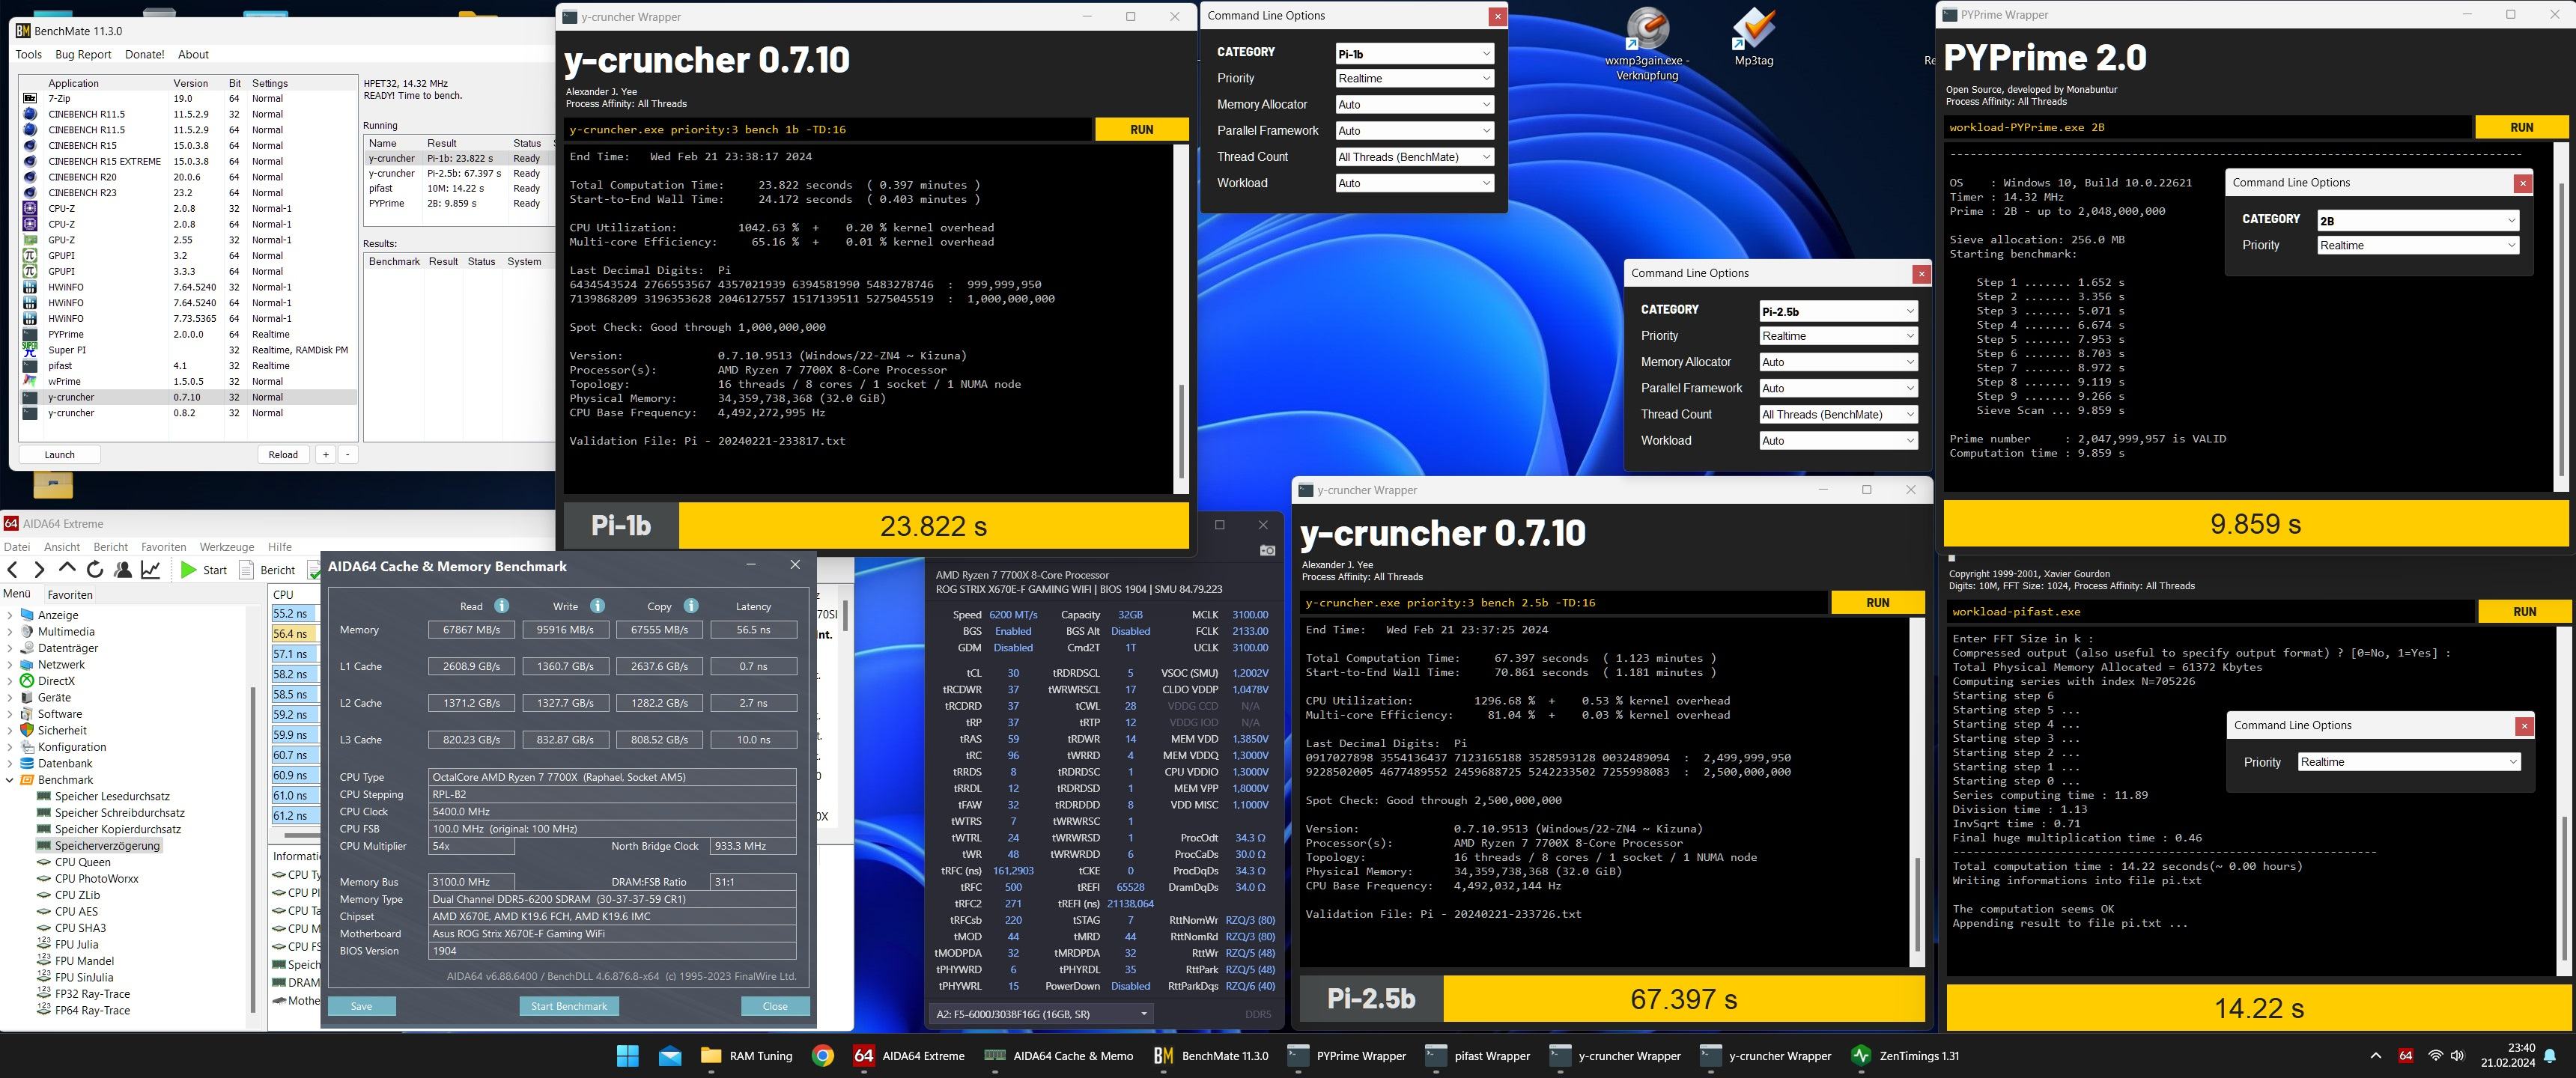2576x1078 pixels.
Task: Click RUN for workload-pifast.exe
Action: (2524, 611)
